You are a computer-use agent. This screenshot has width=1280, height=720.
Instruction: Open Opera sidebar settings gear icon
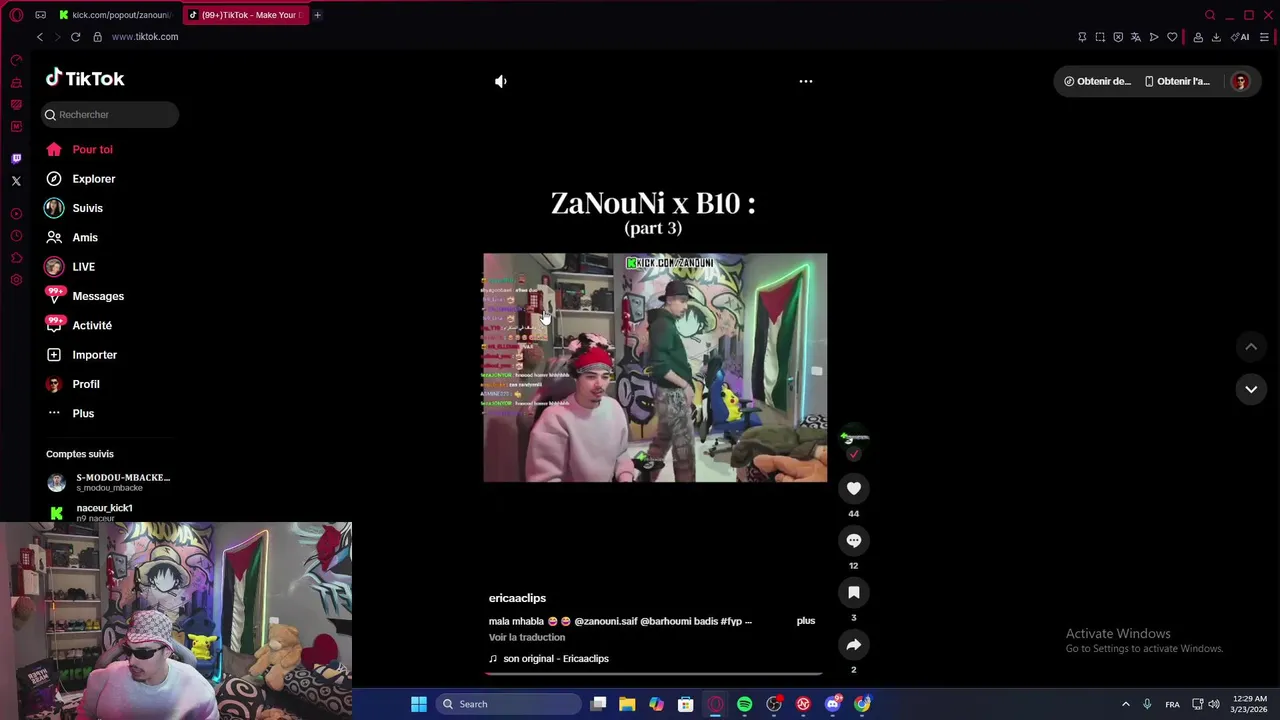coord(16,280)
